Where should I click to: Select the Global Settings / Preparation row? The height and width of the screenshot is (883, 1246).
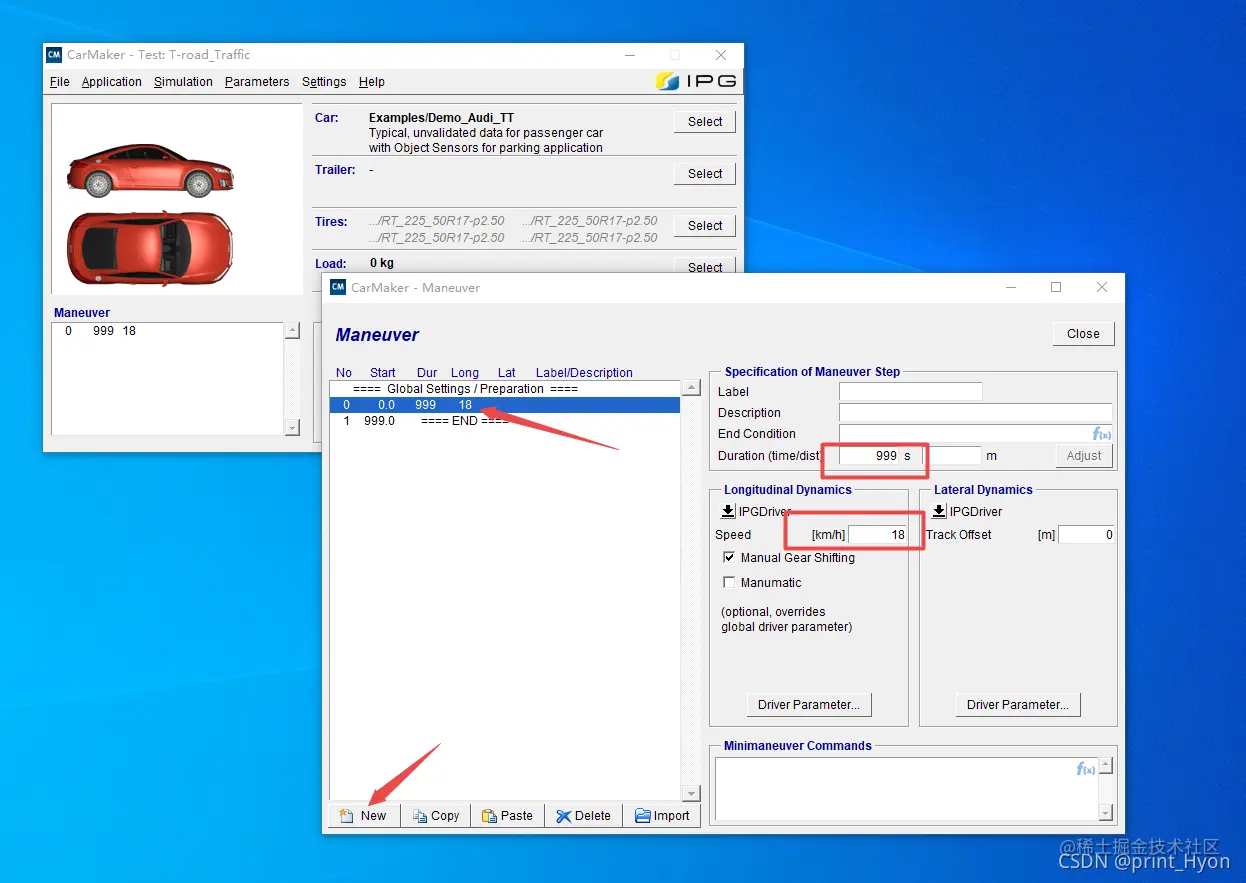505,389
